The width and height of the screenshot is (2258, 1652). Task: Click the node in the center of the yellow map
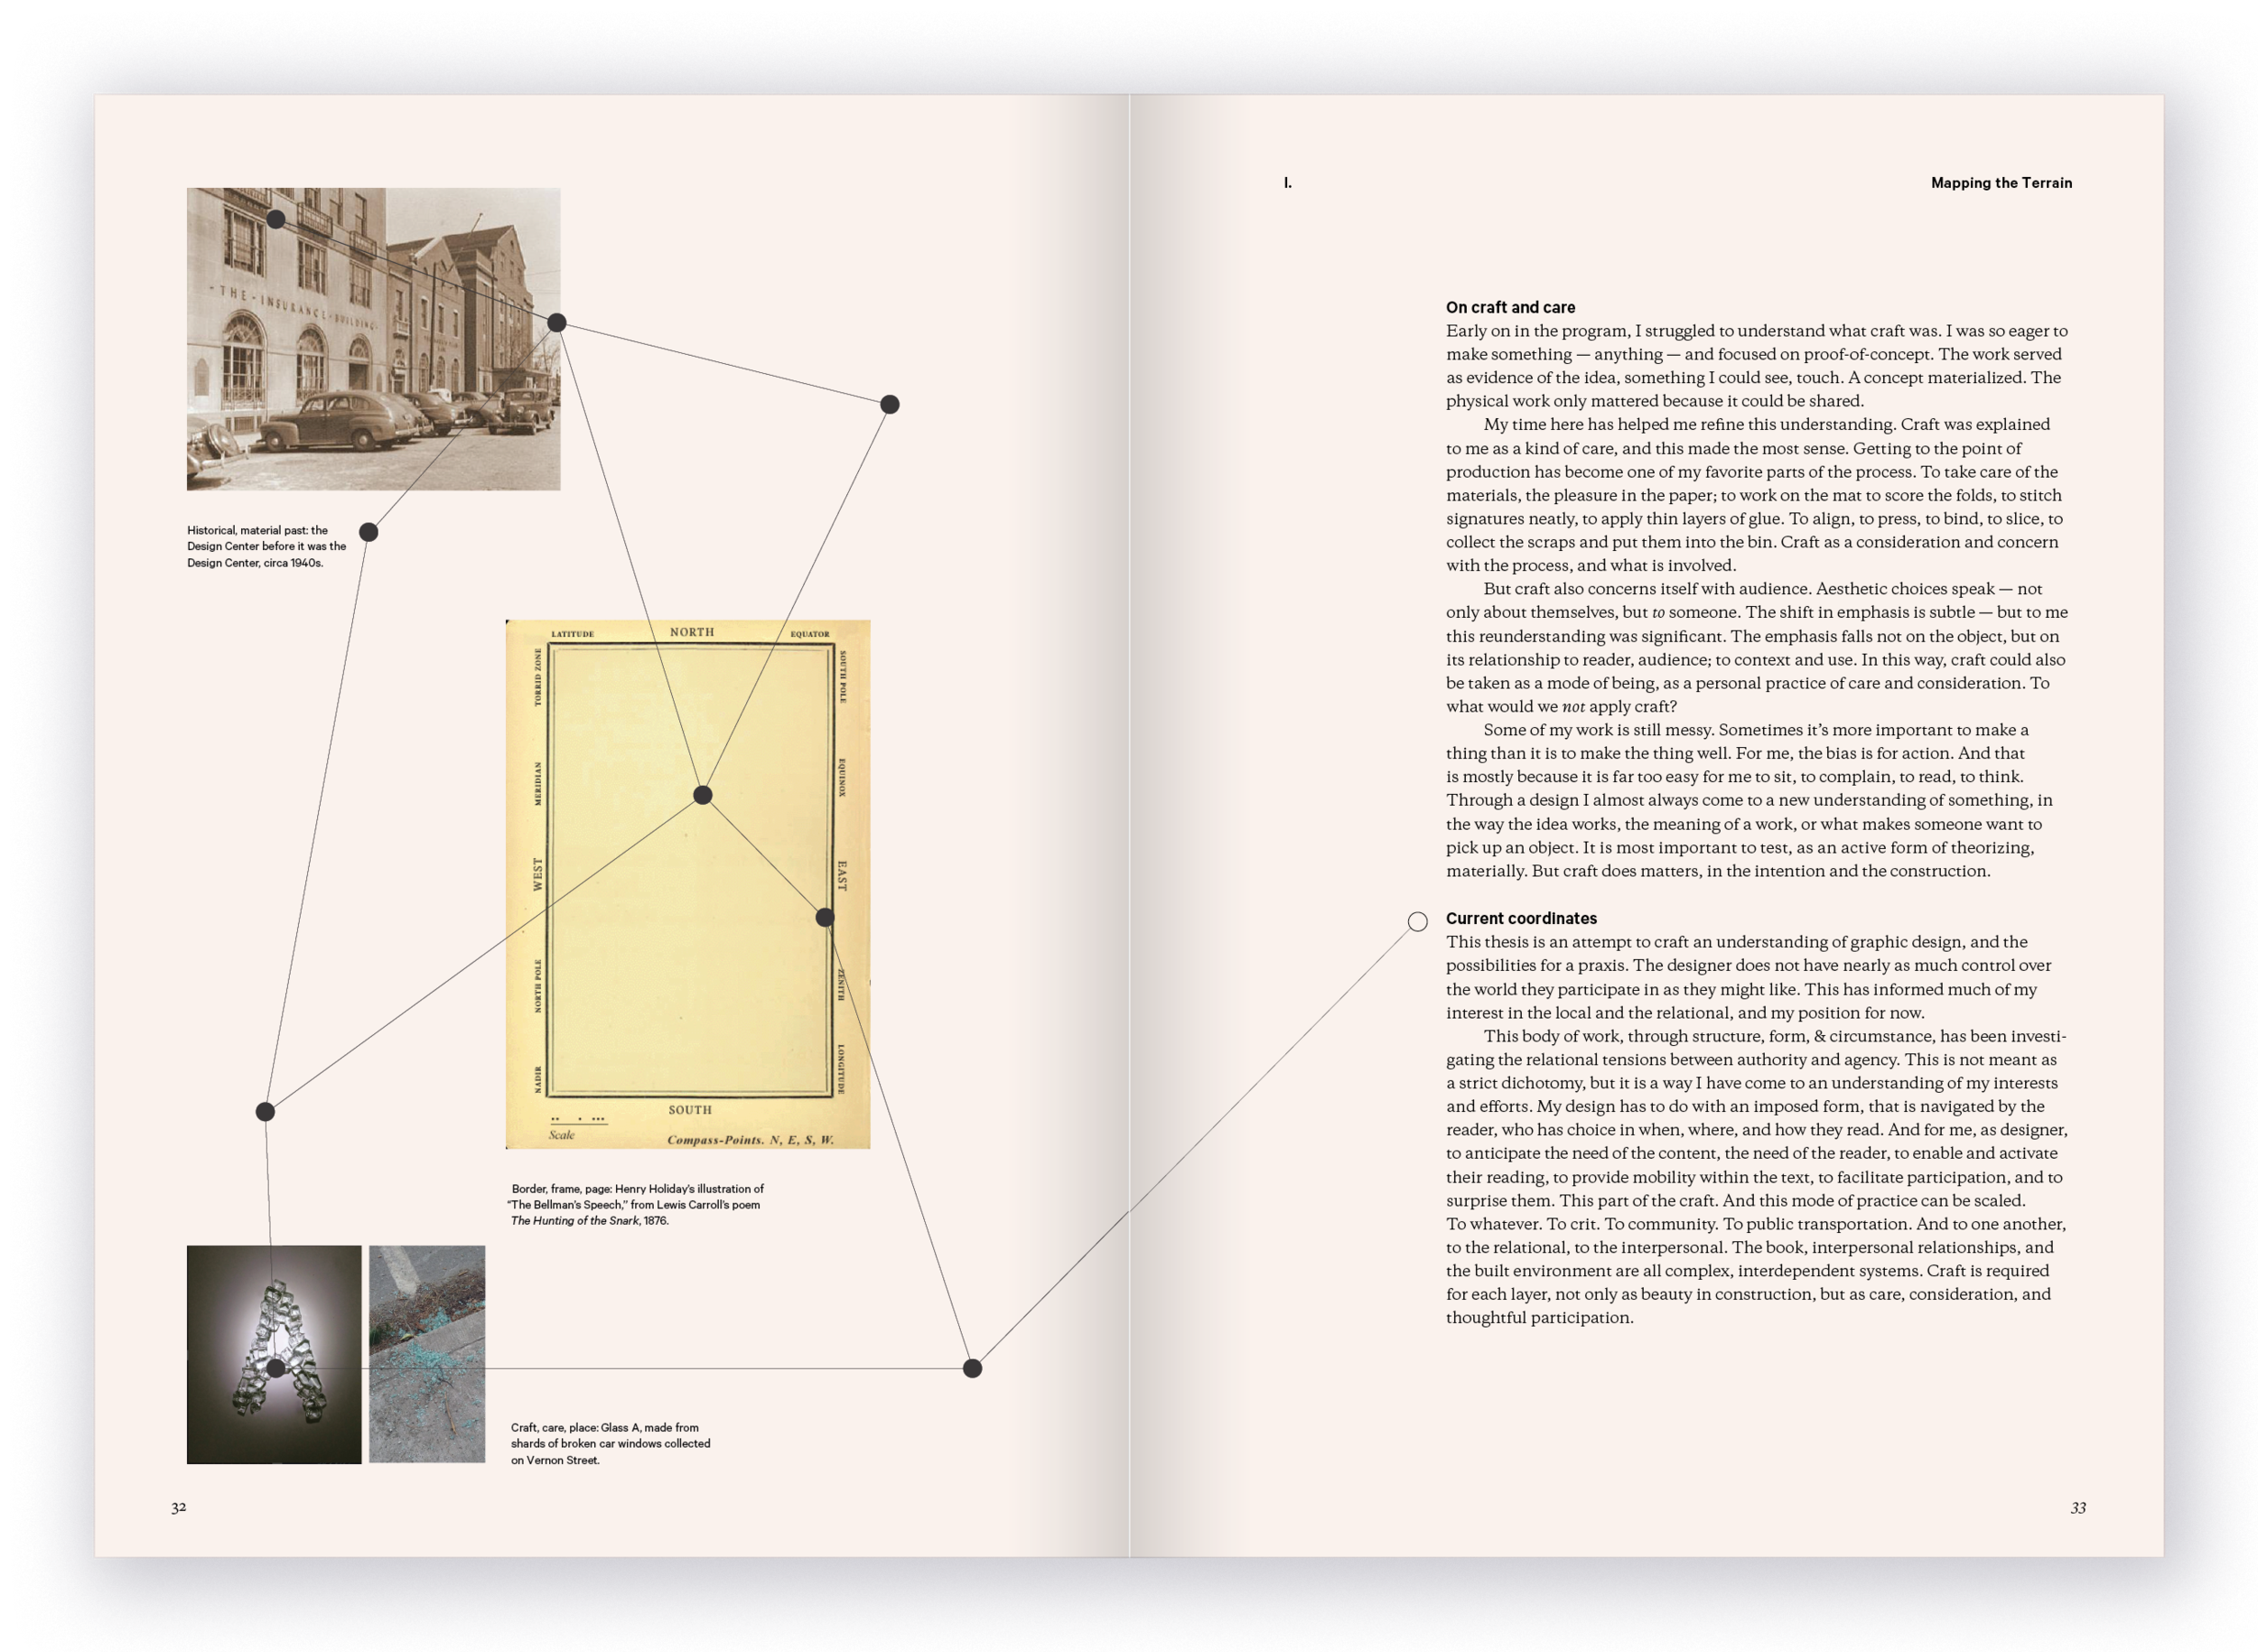point(703,795)
